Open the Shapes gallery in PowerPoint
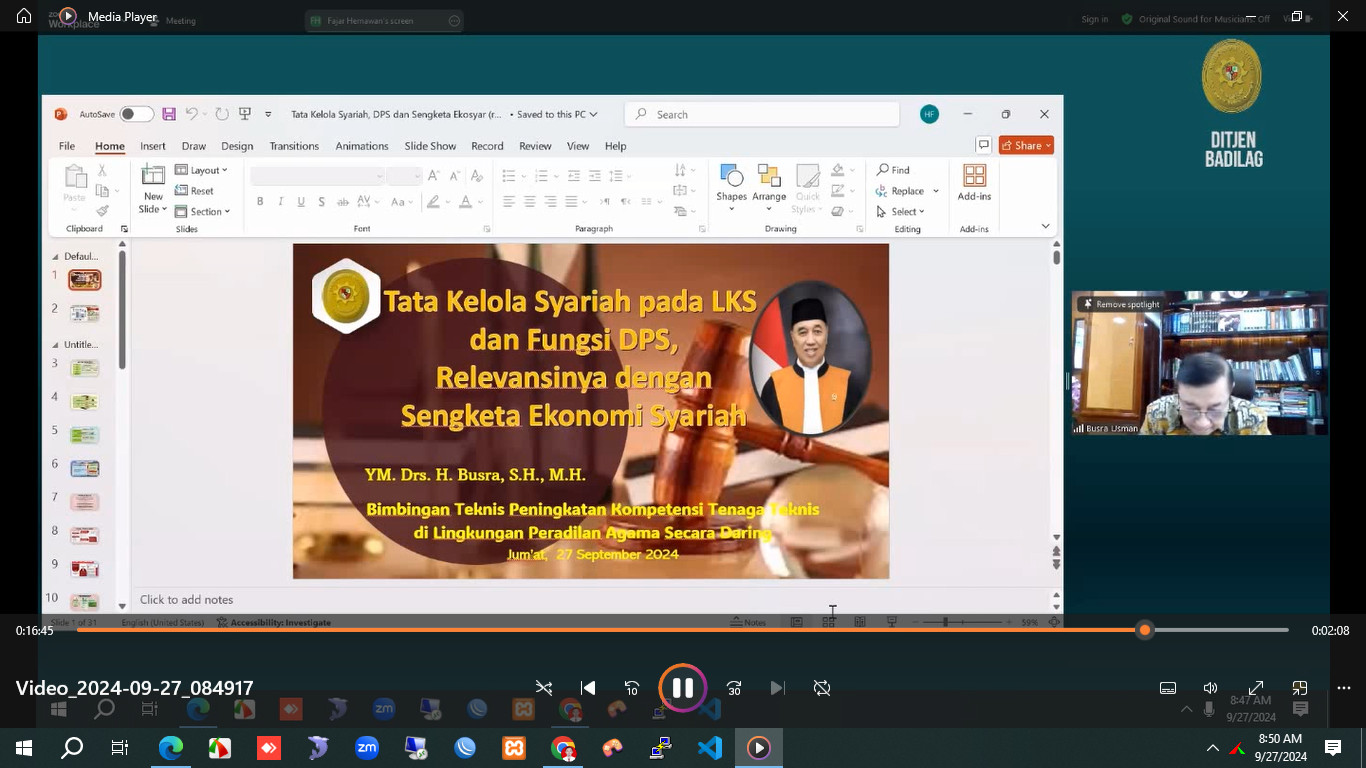This screenshot has width=1366, height=768. coord(731,187)
